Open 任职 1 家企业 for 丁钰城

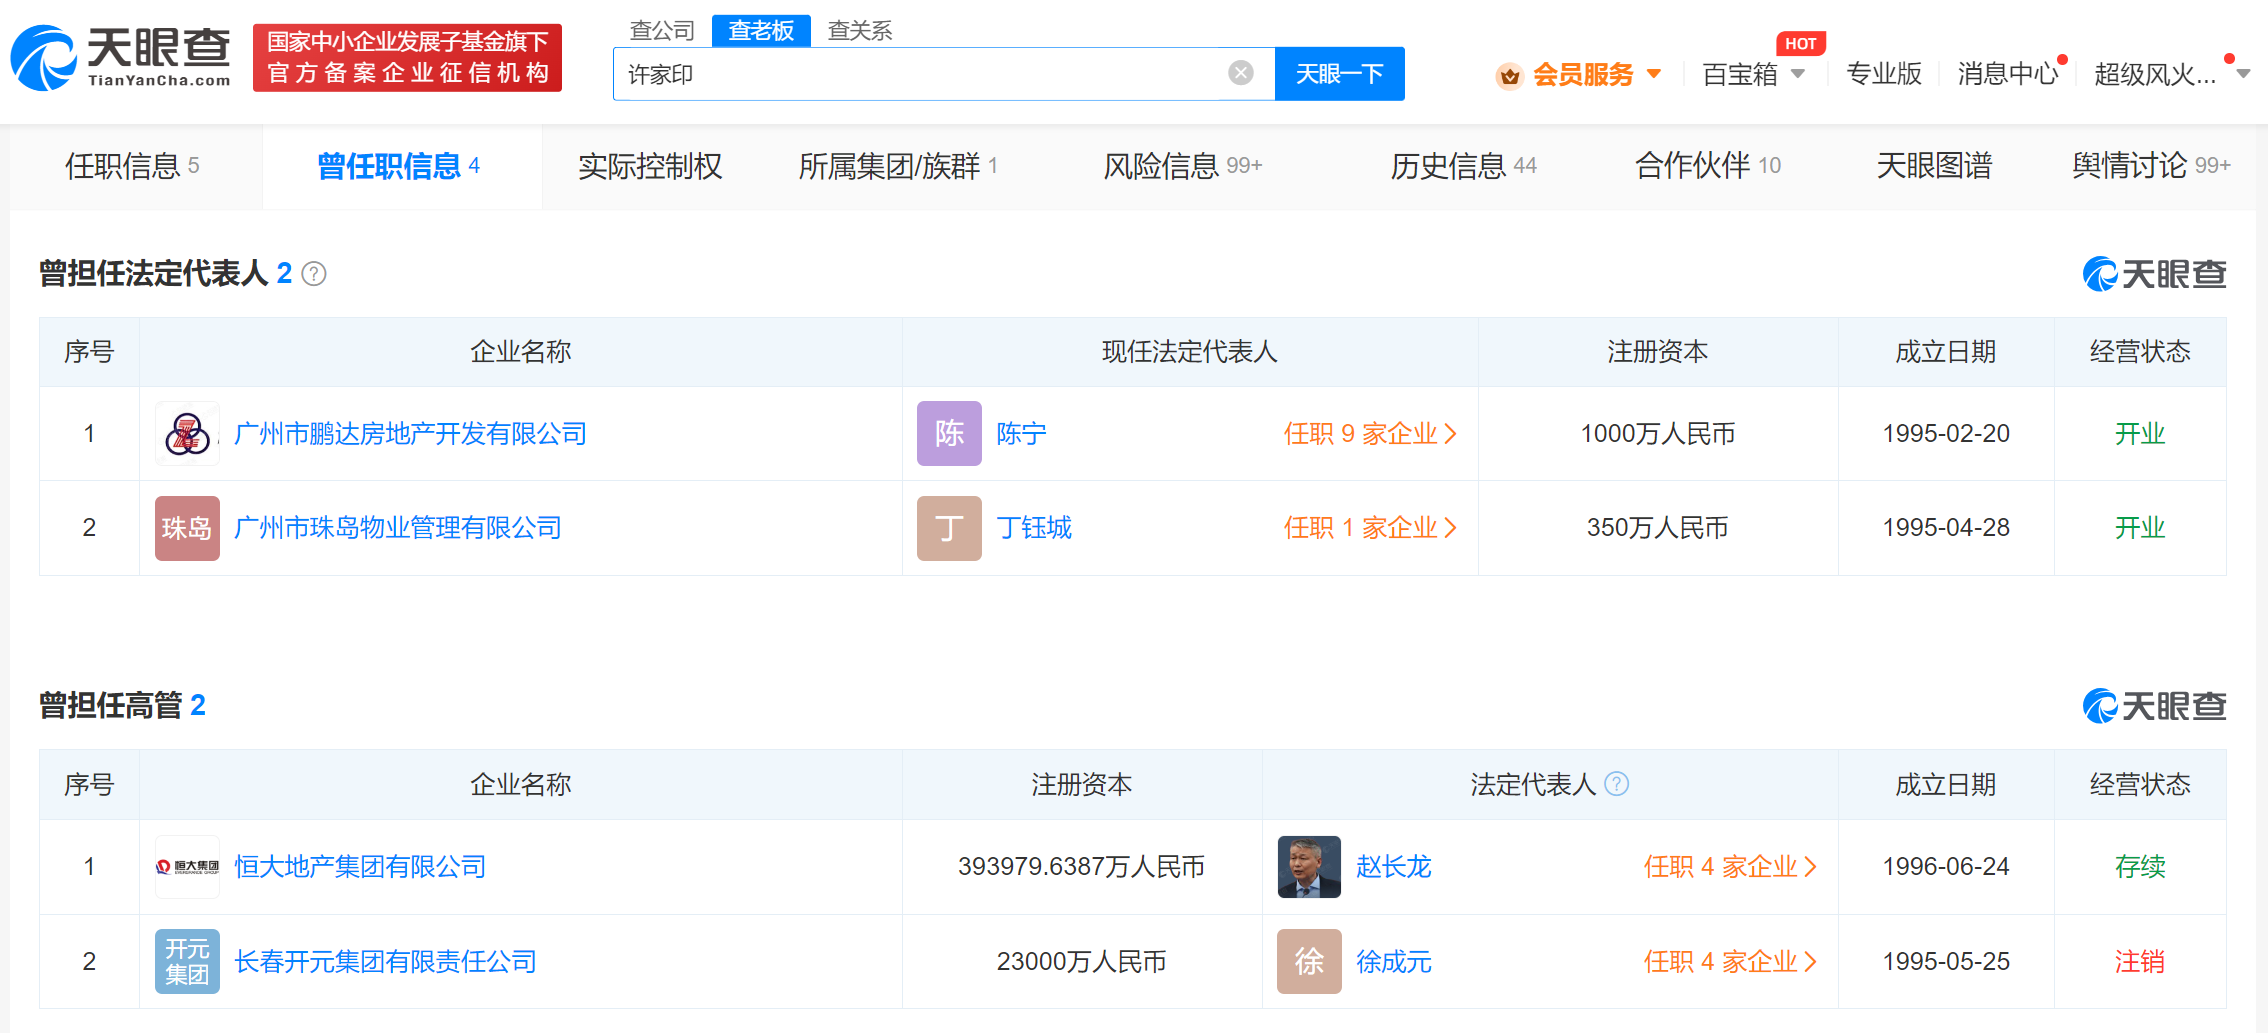pos(1370,528)
